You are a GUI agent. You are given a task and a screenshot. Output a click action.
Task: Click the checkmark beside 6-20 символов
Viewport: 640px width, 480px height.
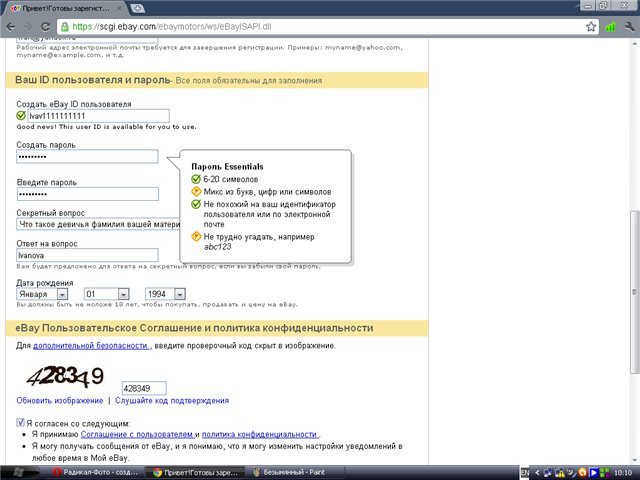(x=196, y=179)
